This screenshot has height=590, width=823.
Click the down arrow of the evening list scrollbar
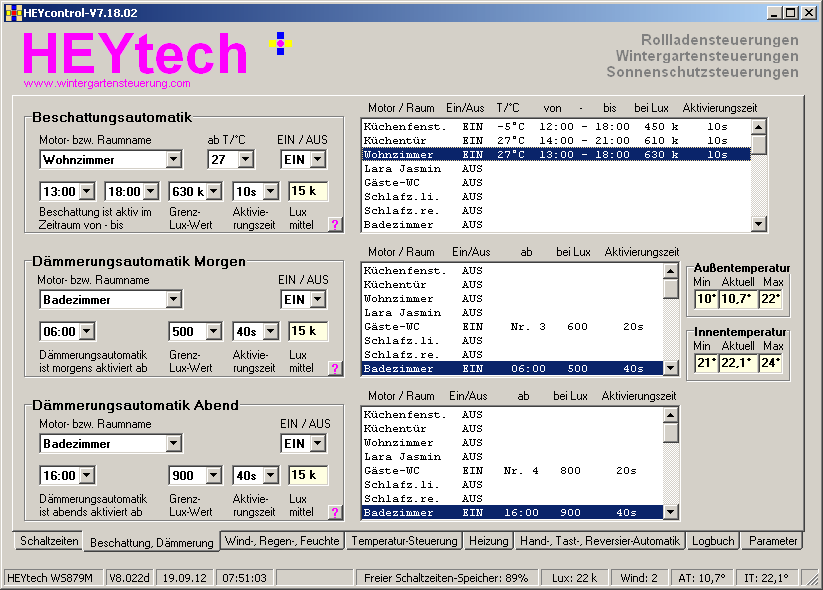[671, 512]
